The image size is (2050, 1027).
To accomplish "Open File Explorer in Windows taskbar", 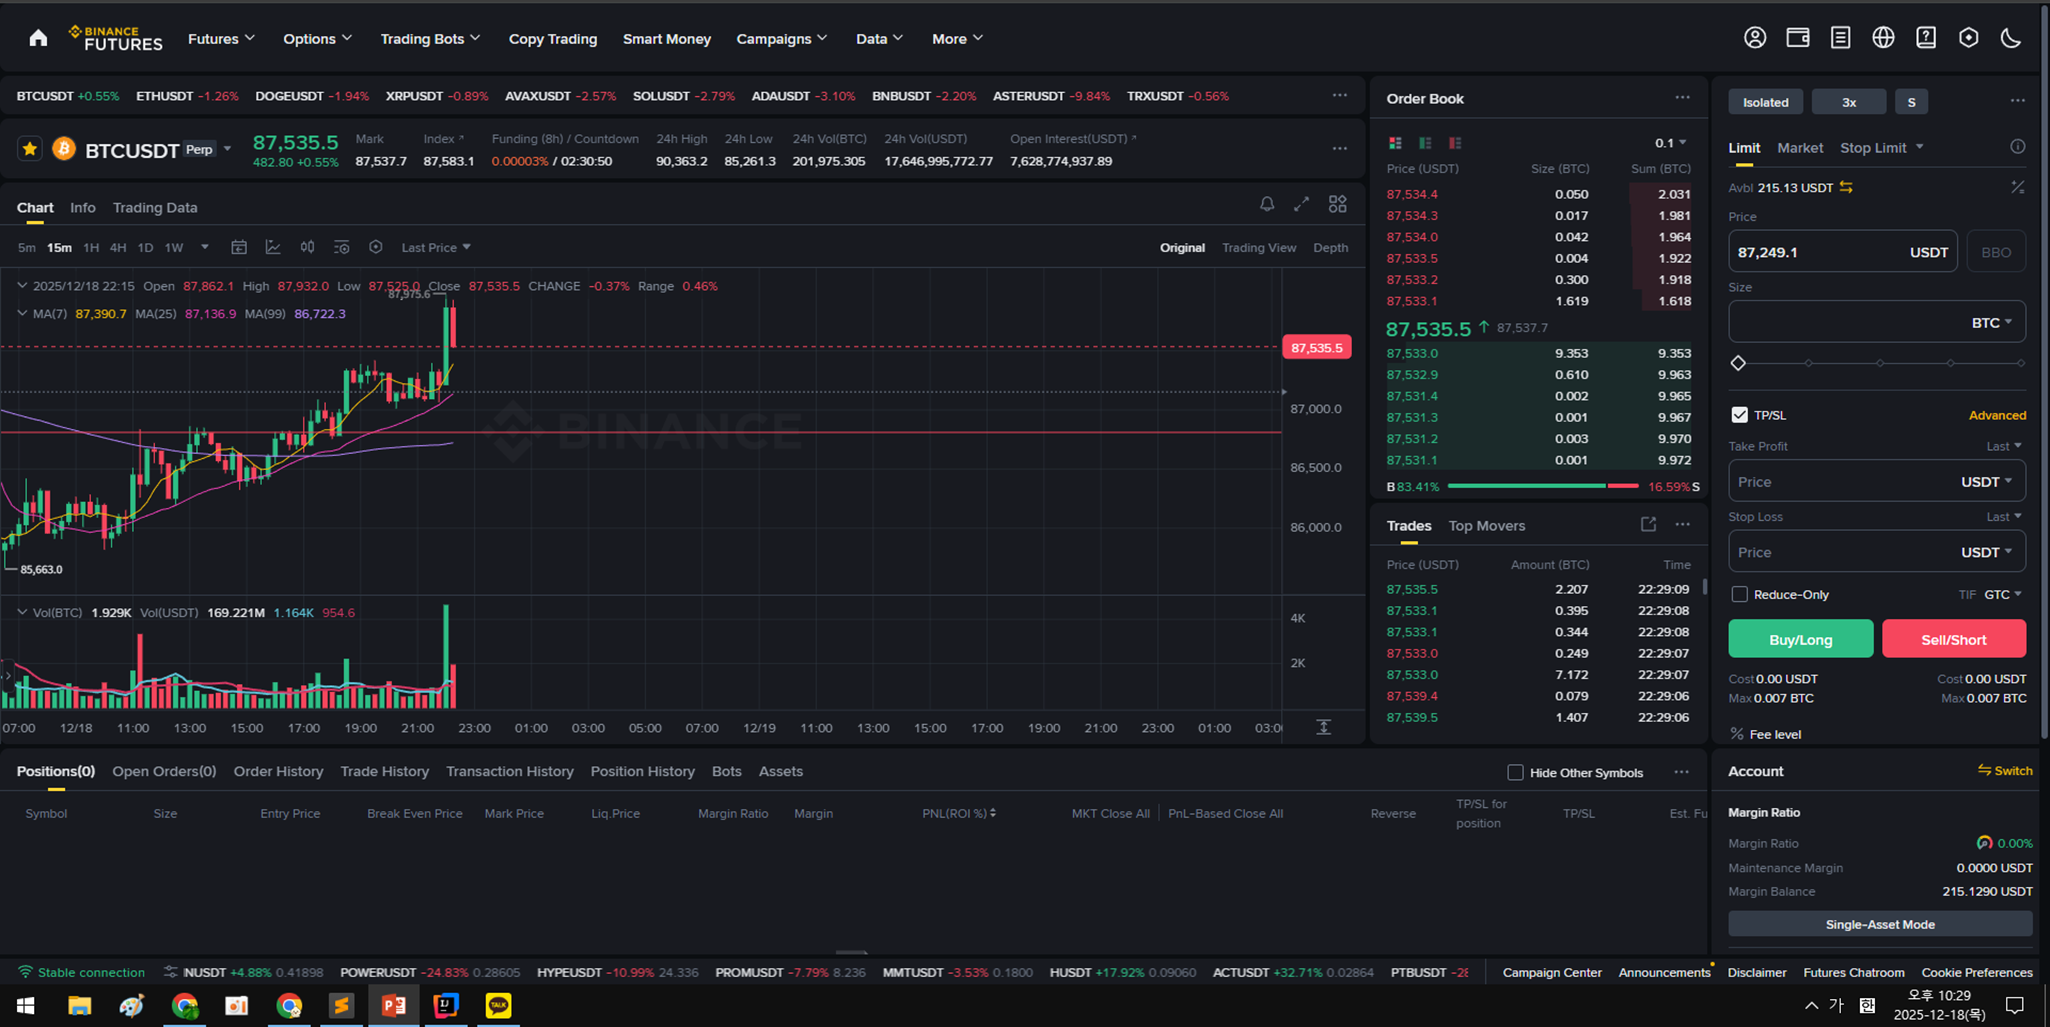I will (x=79, y=1005).
